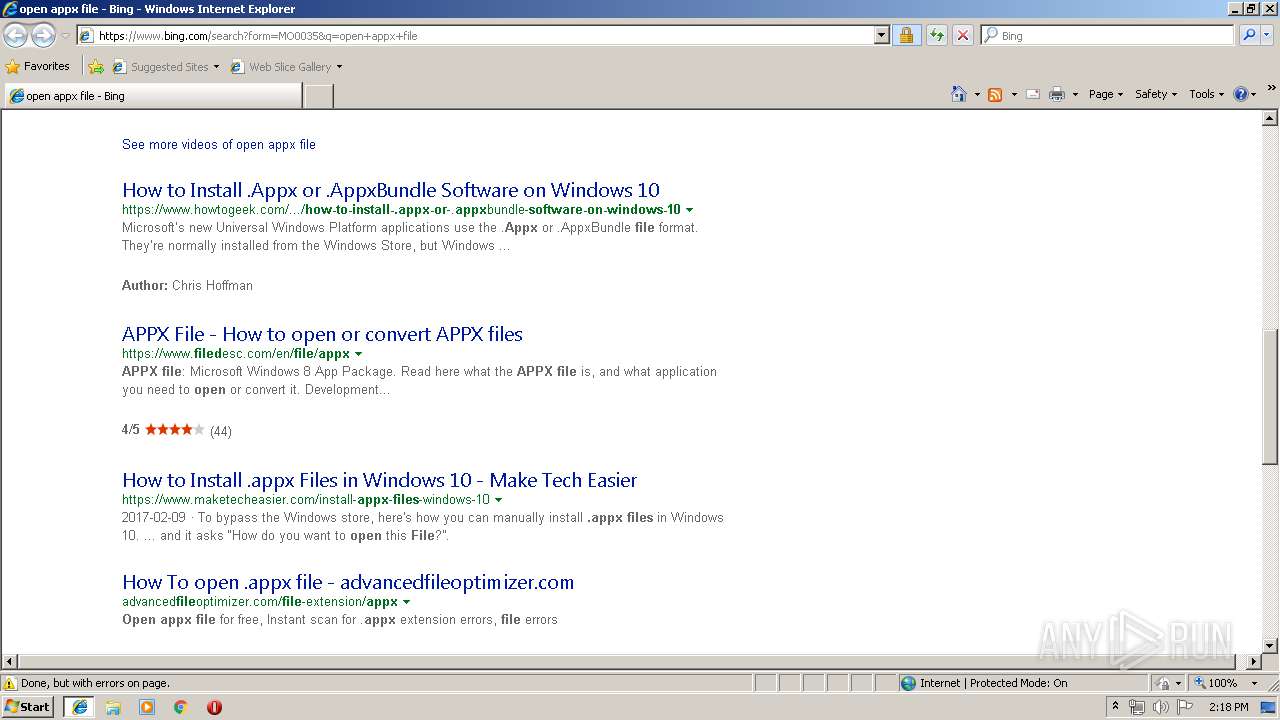Click the volume speaker tray icon
Viewport: 1280px width, 720px height.
1160,707
